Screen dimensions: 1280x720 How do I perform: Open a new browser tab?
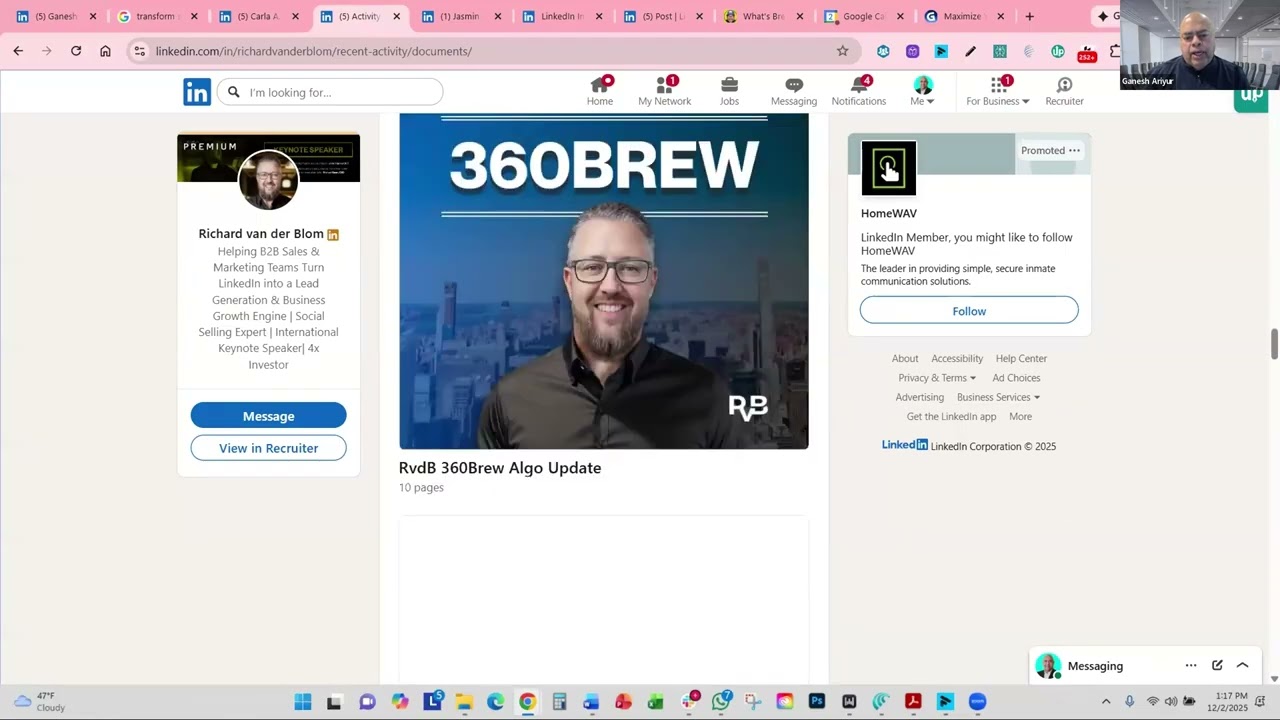click(x=1029, y=17)
